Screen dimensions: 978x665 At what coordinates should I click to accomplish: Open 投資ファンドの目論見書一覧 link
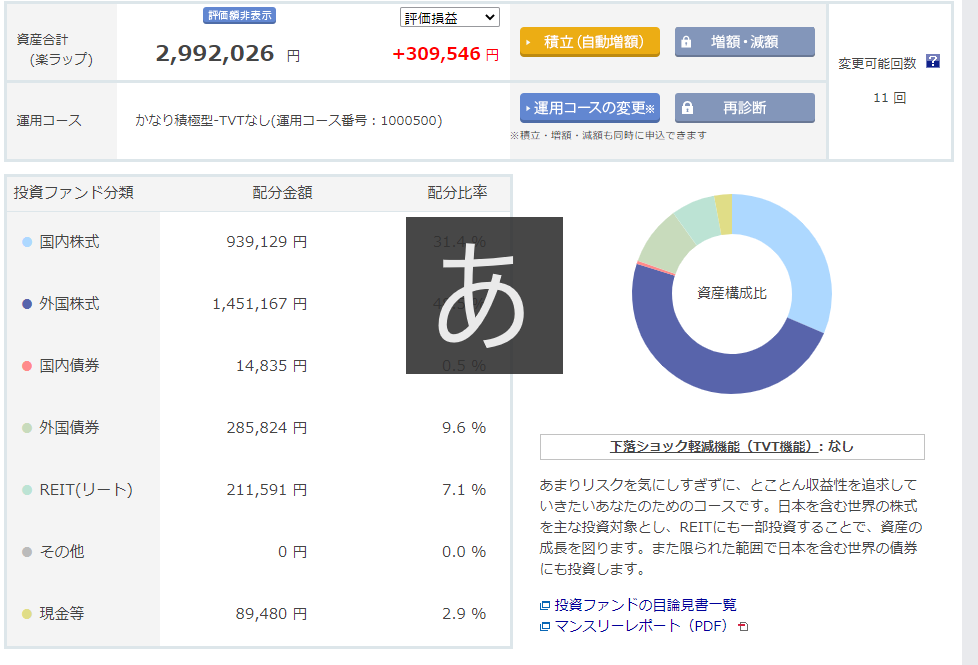pos(645,605)
